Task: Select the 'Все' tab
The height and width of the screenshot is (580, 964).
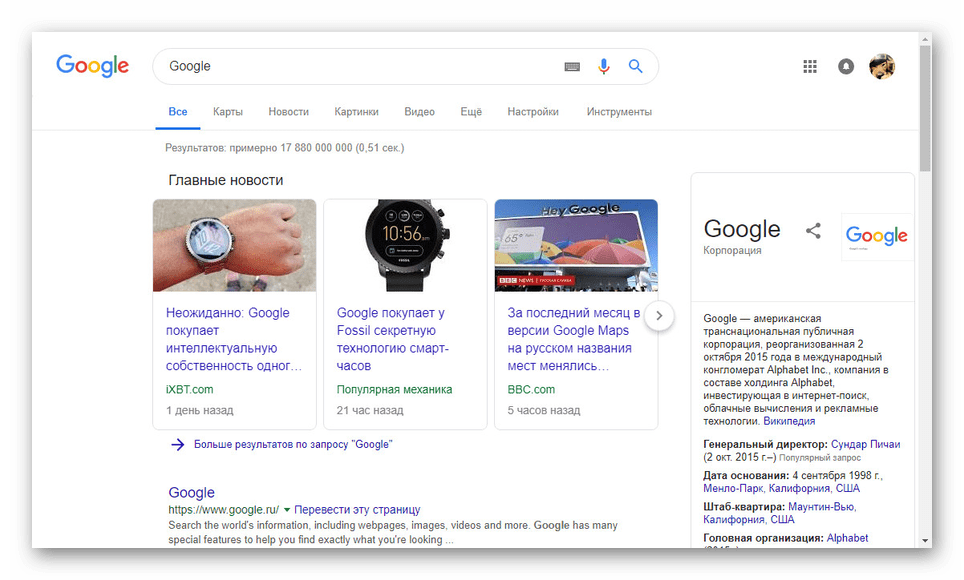Action: pos(178,112)
